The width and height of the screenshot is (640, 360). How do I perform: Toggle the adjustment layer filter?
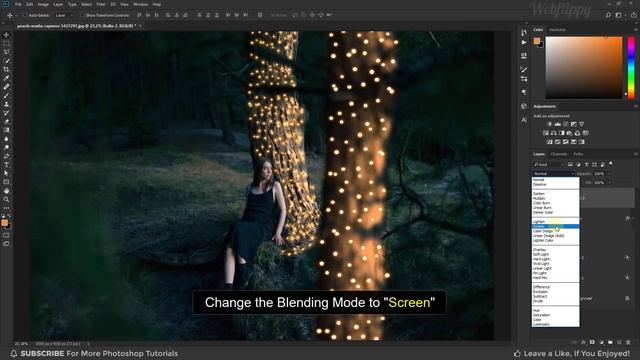tap(578, 164)
